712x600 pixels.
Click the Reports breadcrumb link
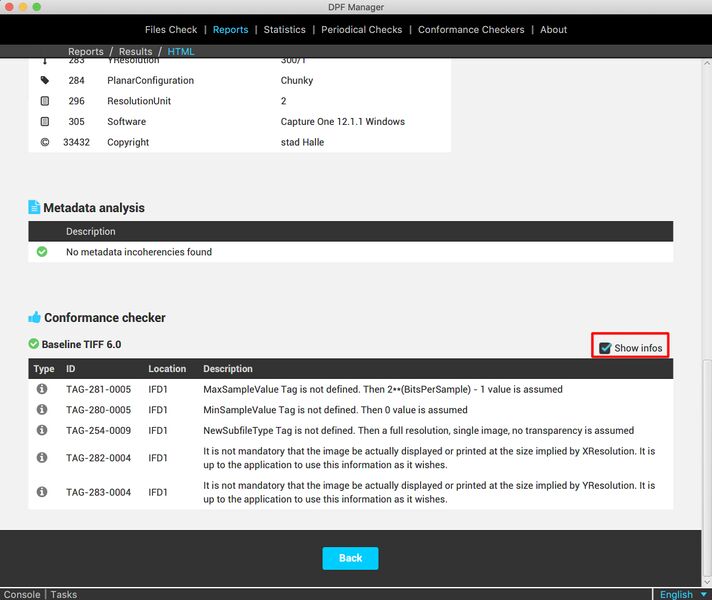tap(85, 51)
